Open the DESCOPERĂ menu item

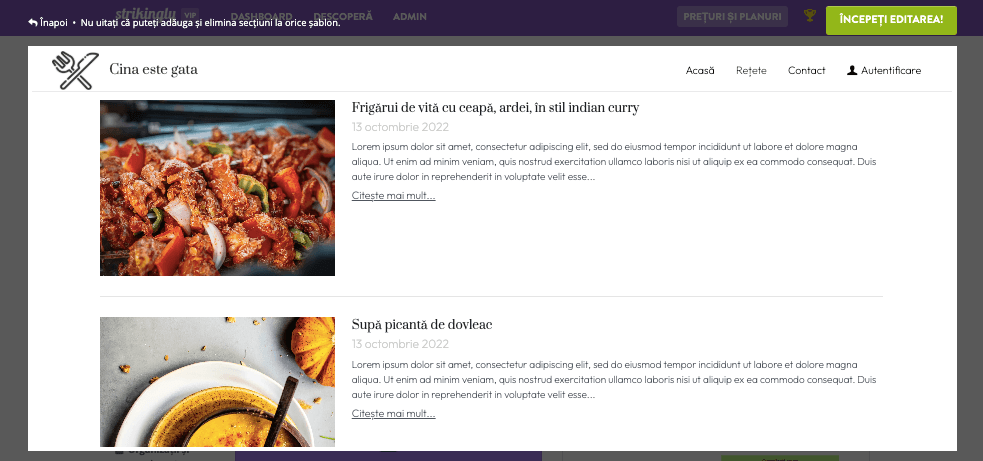(343, 16)
